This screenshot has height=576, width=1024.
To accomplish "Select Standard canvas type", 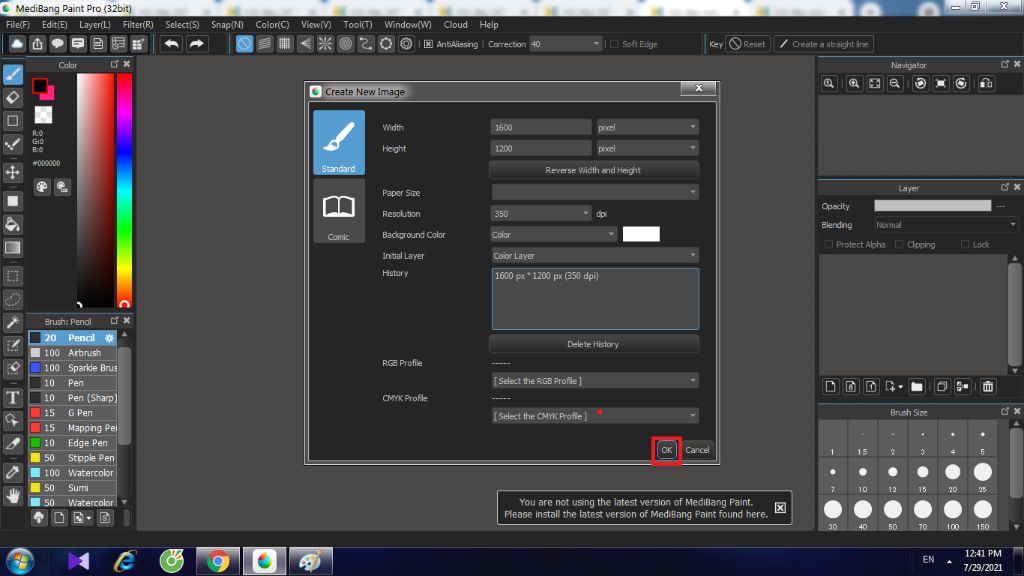I will pyautogui.click(x=339, y=142).
